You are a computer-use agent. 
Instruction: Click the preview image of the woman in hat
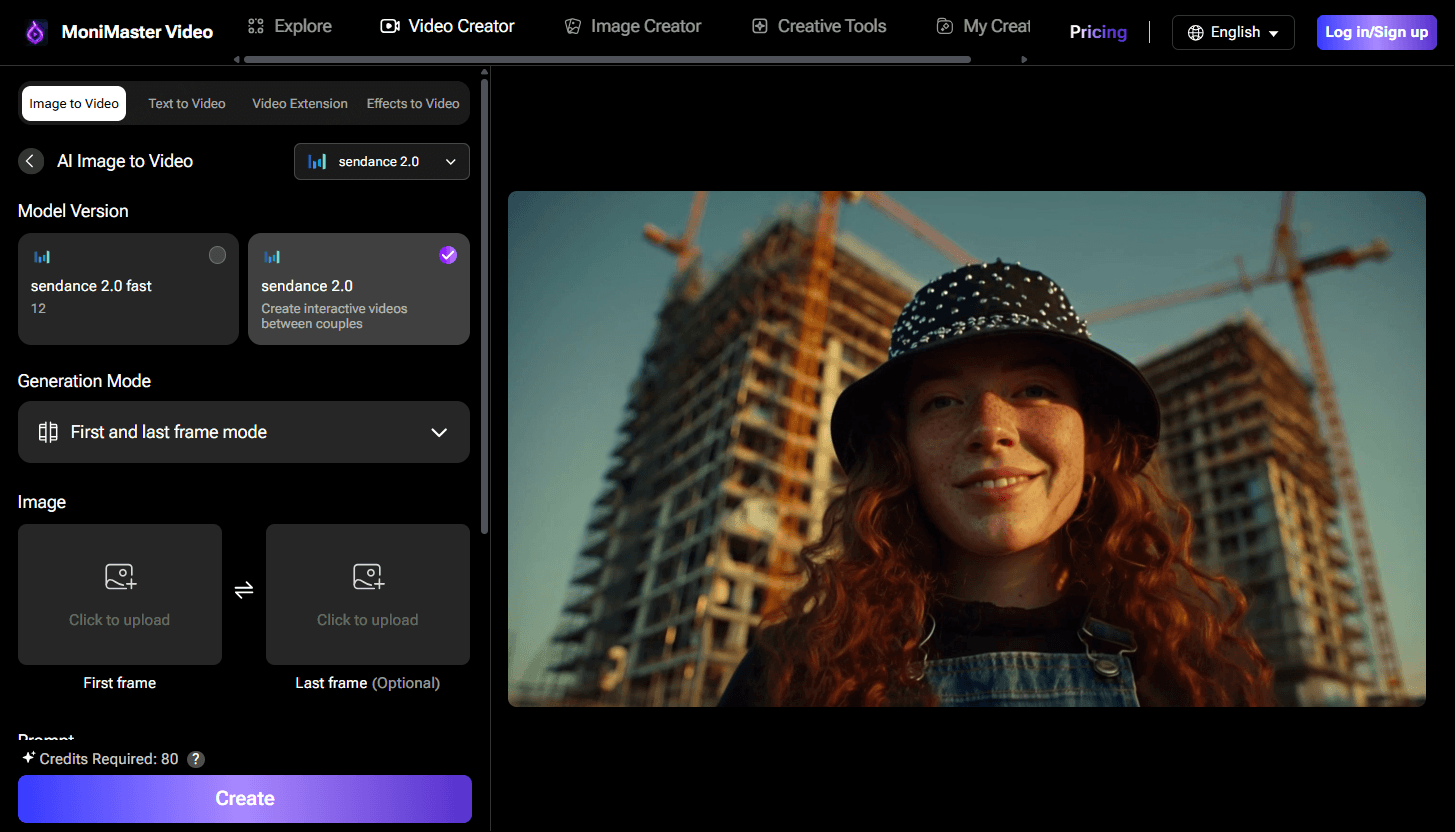tap(966, 448)
